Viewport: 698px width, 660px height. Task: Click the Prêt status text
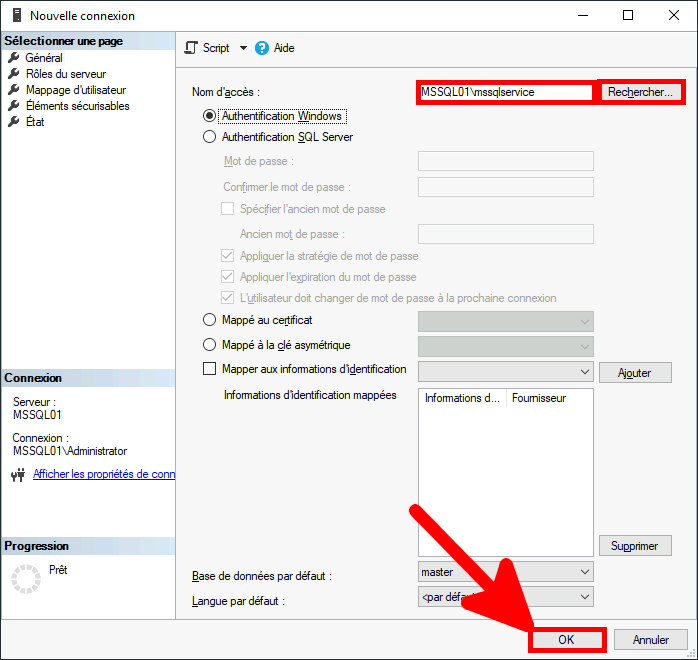58,570
